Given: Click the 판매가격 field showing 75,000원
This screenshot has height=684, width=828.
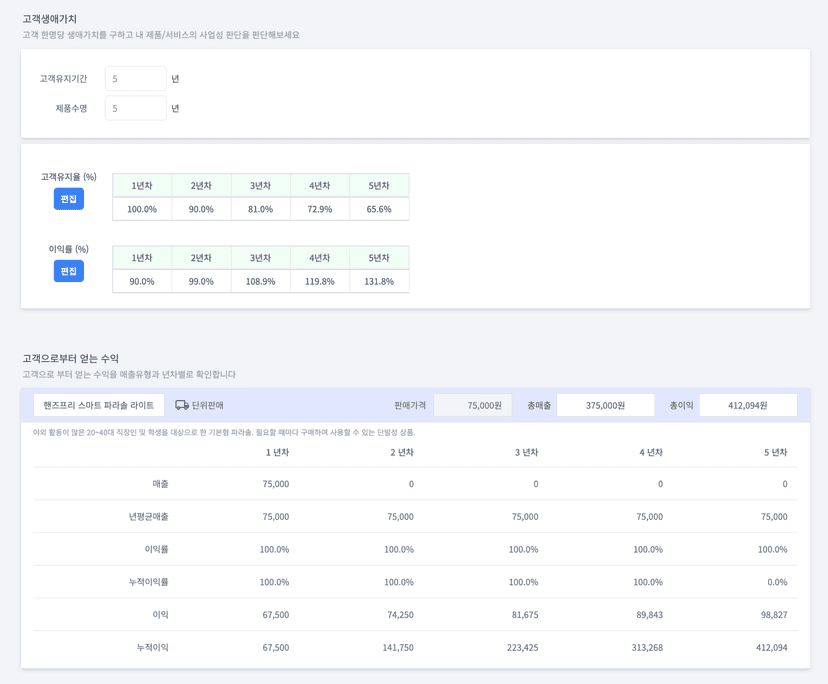Looking at the screenshot, I should (x=472, y=405).
